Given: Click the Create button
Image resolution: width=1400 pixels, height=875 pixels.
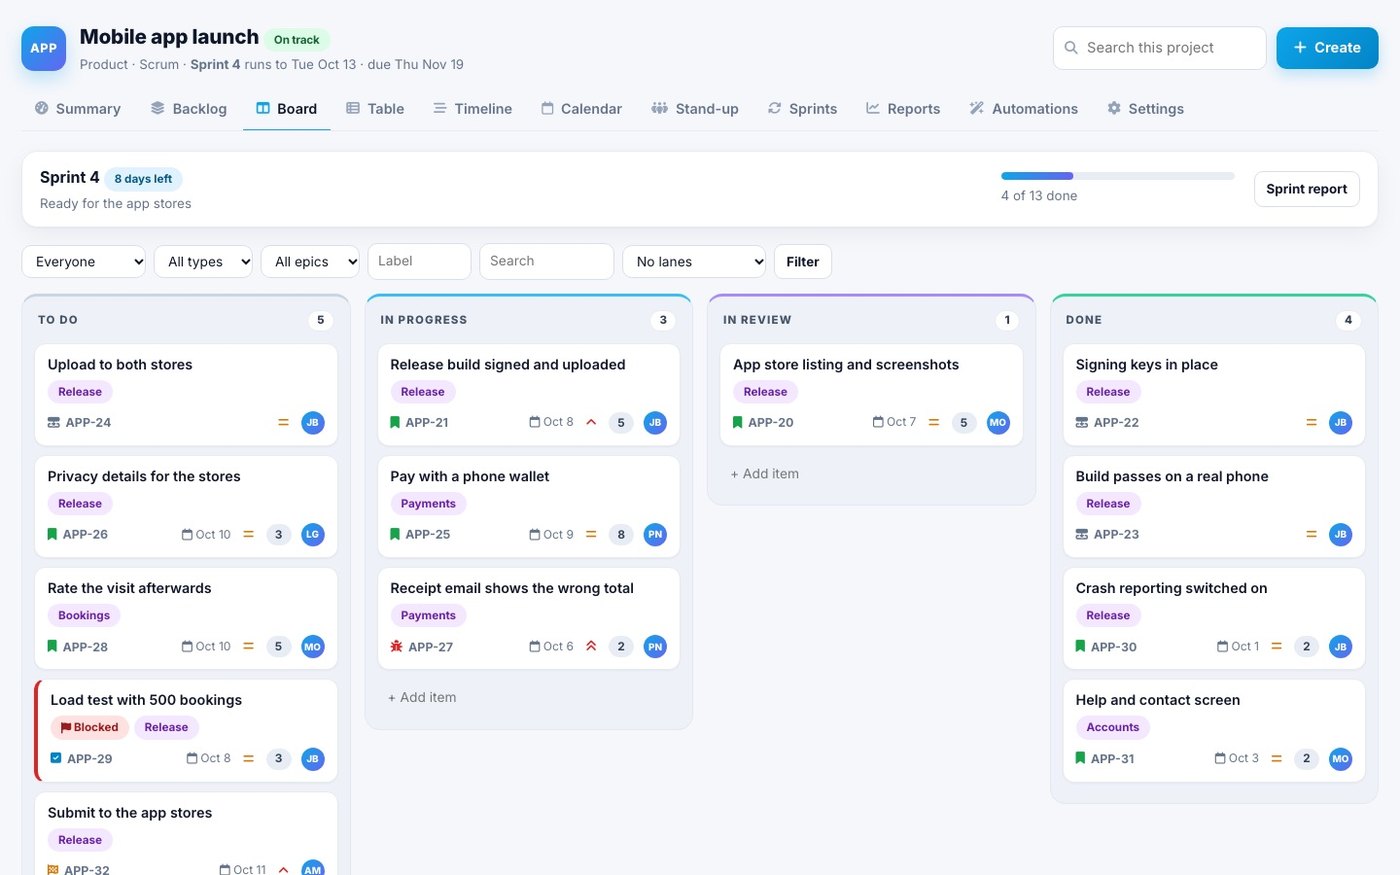Looking at the screenshot, I should tap(1327, 48).
